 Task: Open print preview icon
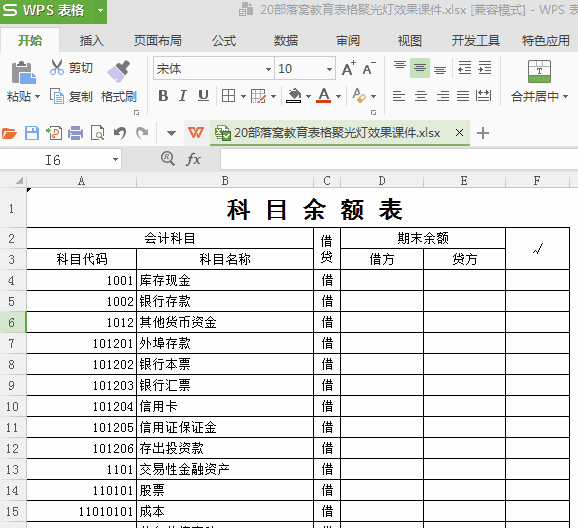pos(98,133)
